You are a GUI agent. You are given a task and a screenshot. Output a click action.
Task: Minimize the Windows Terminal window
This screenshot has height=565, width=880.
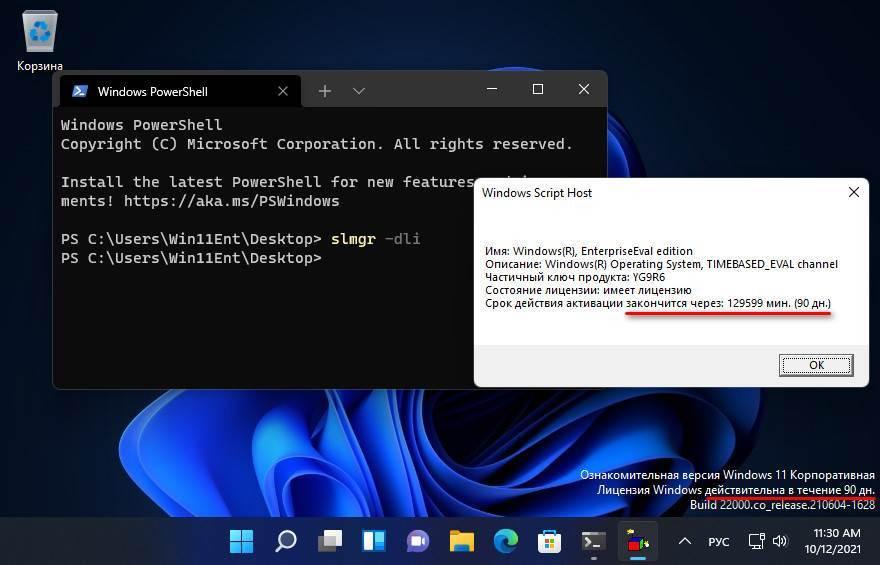[x=492, y=89]
